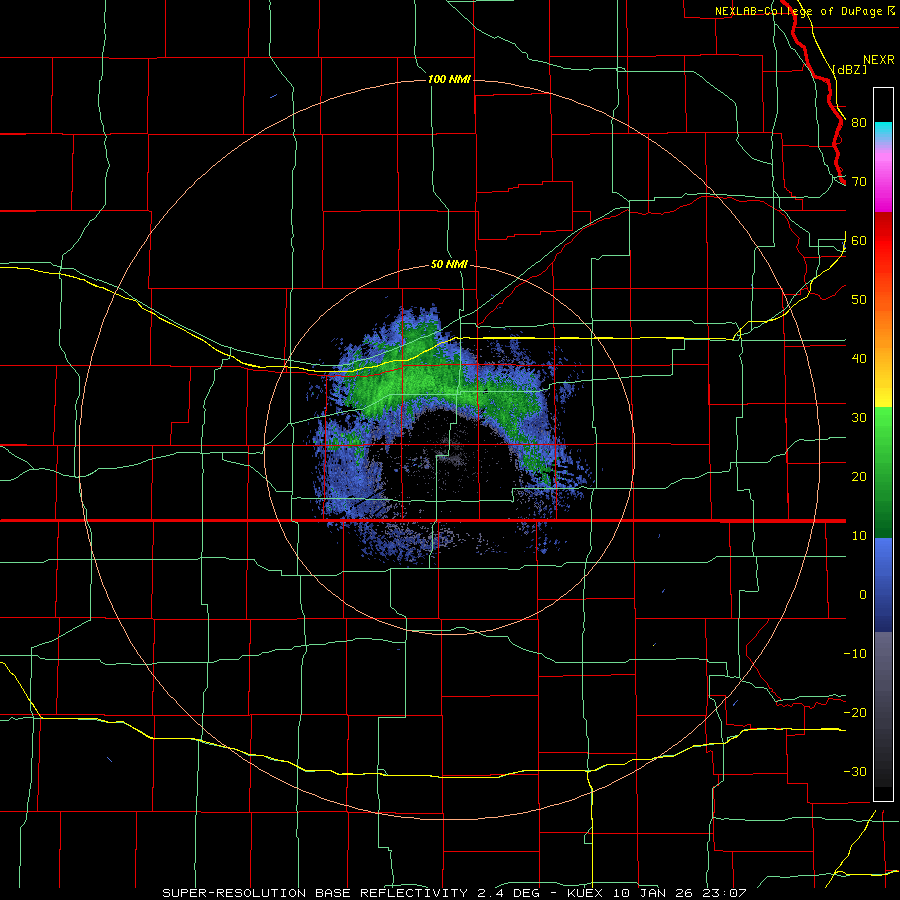Image resolution: width=900 pixels, height=900 pixels.
Task: Click the 10 value on the dBZ scale
Action: [x=859, y=536]
